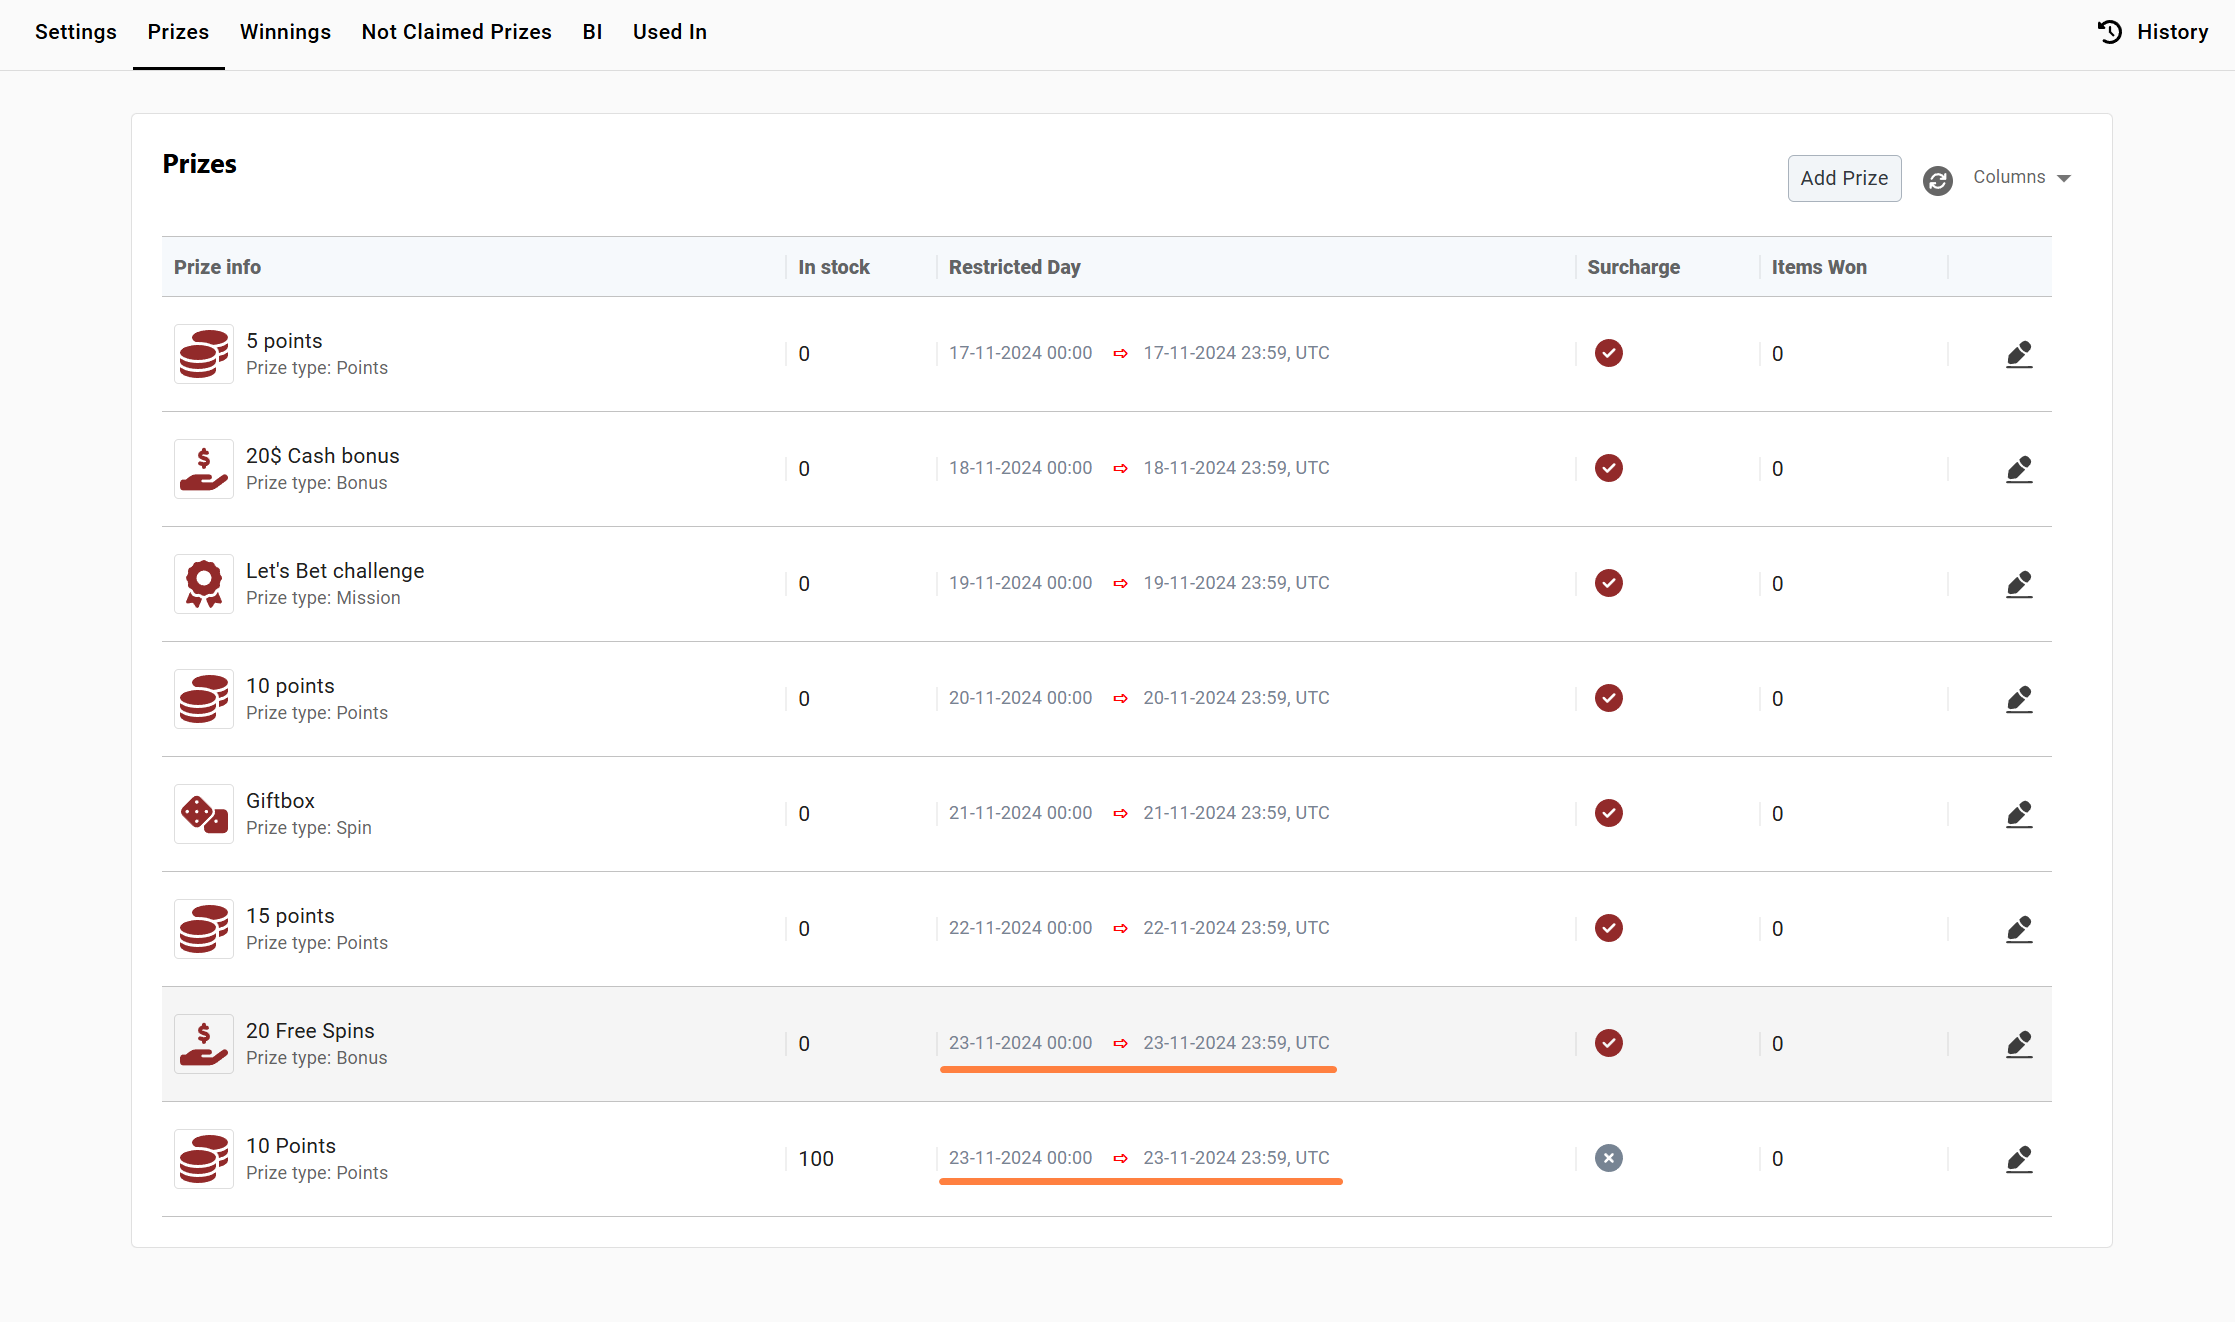Open the History clock icon
The height and width of the screenshot is (1322, 2235).
[x=2110, y=32]
